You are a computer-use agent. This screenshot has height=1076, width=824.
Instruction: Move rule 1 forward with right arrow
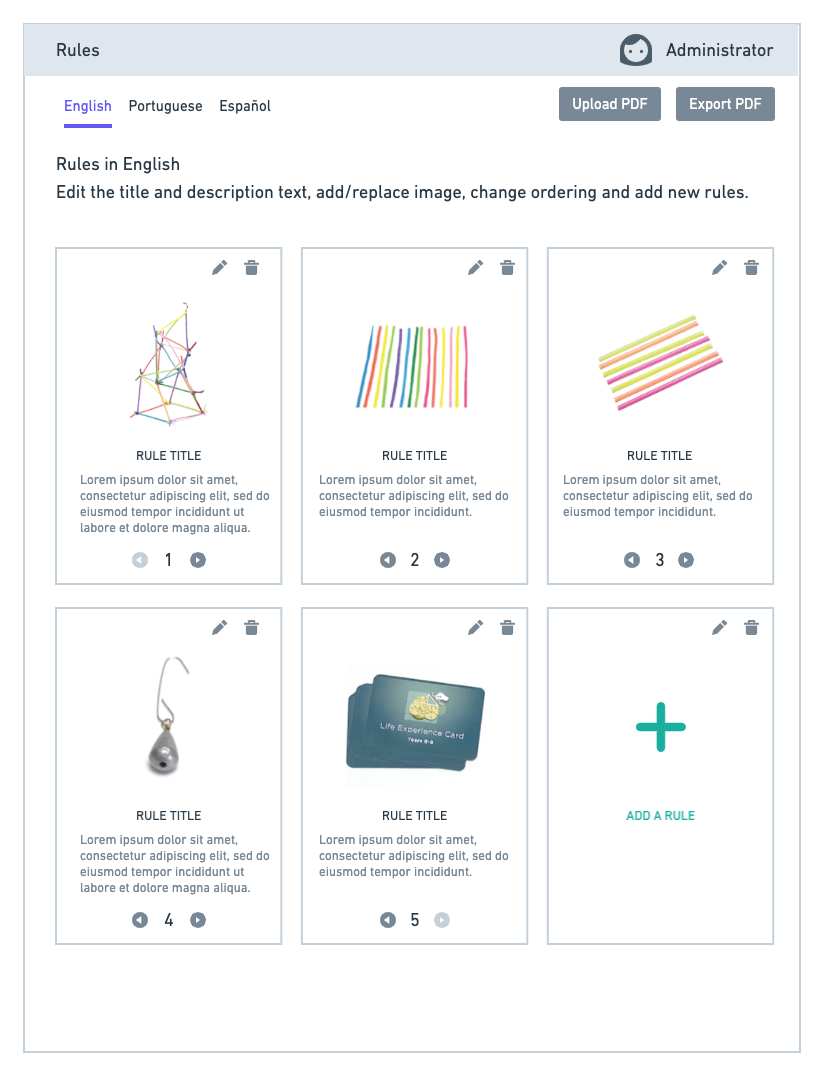(x=198, y=560)
